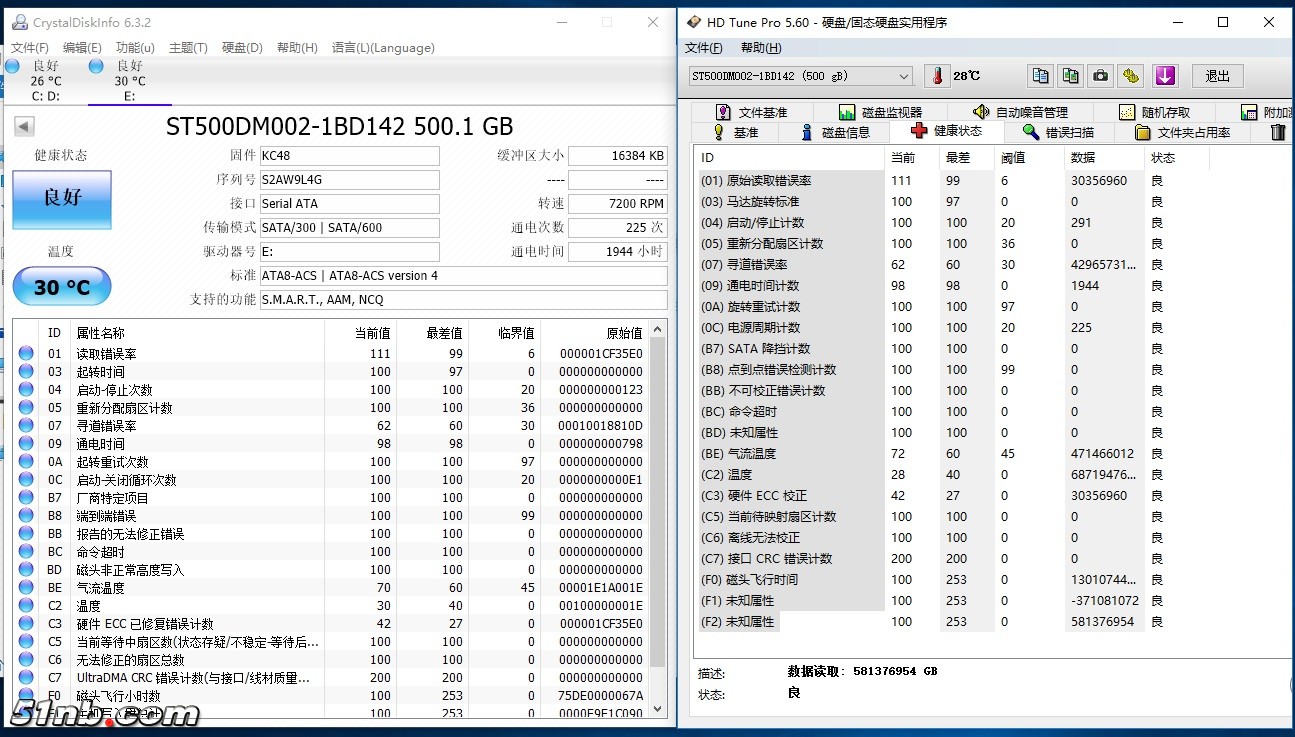
Task: Click the back arrow in CrystalDiskInfo
Action: (23, 126)
